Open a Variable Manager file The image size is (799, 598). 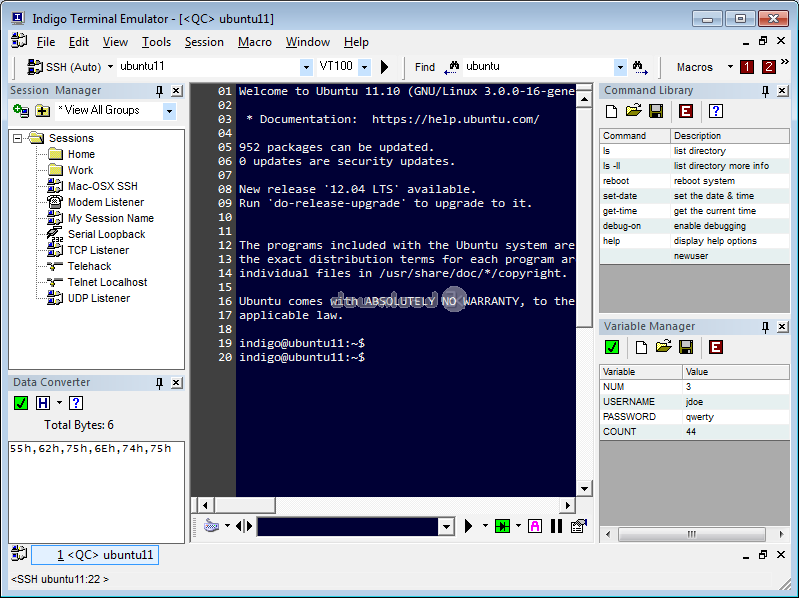663,347
